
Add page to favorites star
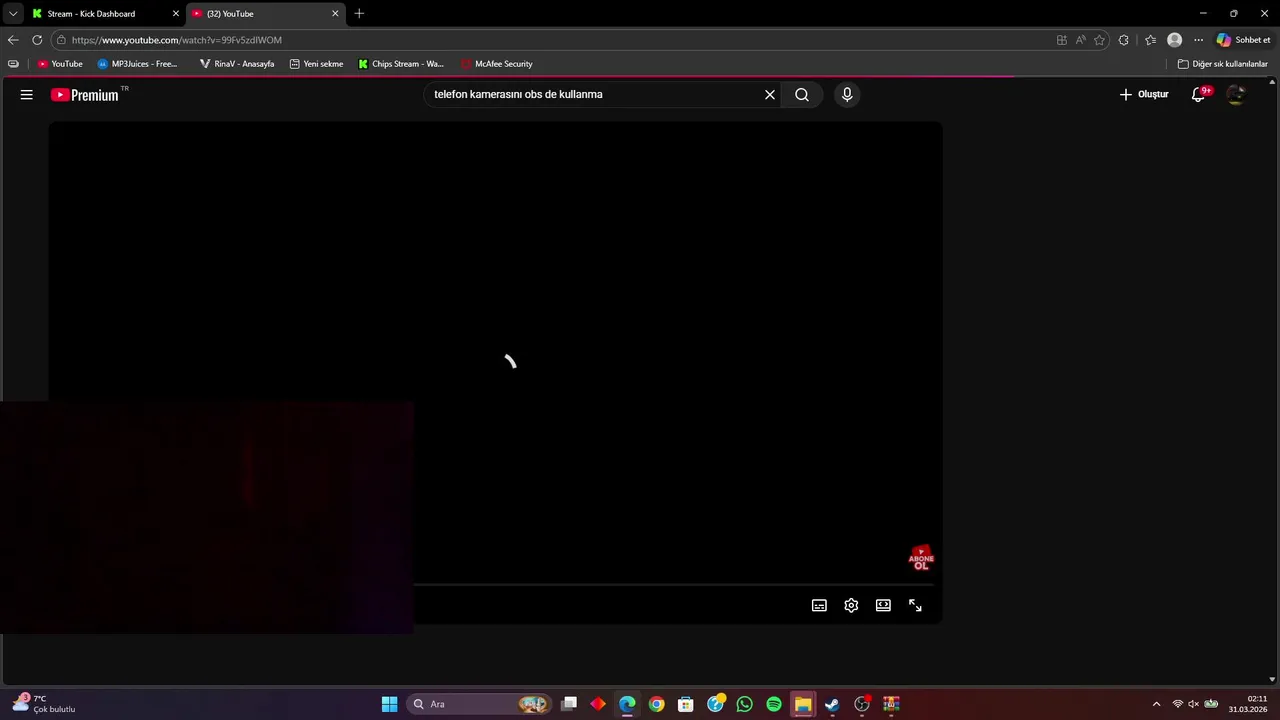pyautogui.click(x=1100, y=40)
